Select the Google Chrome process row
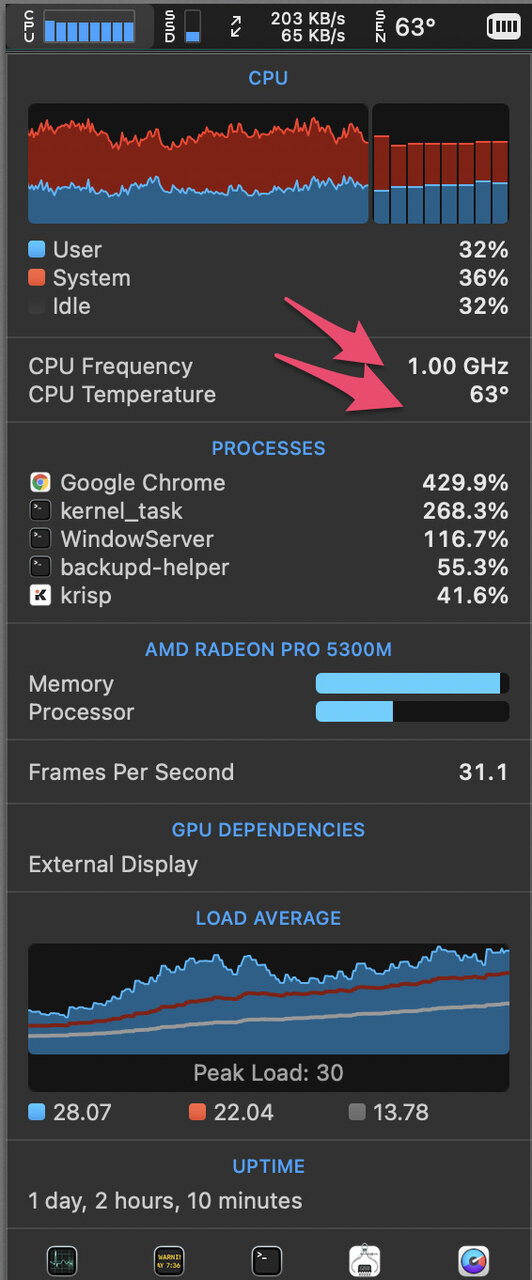The height and width of the screenshot is (1280, 532). click(268, 483)
